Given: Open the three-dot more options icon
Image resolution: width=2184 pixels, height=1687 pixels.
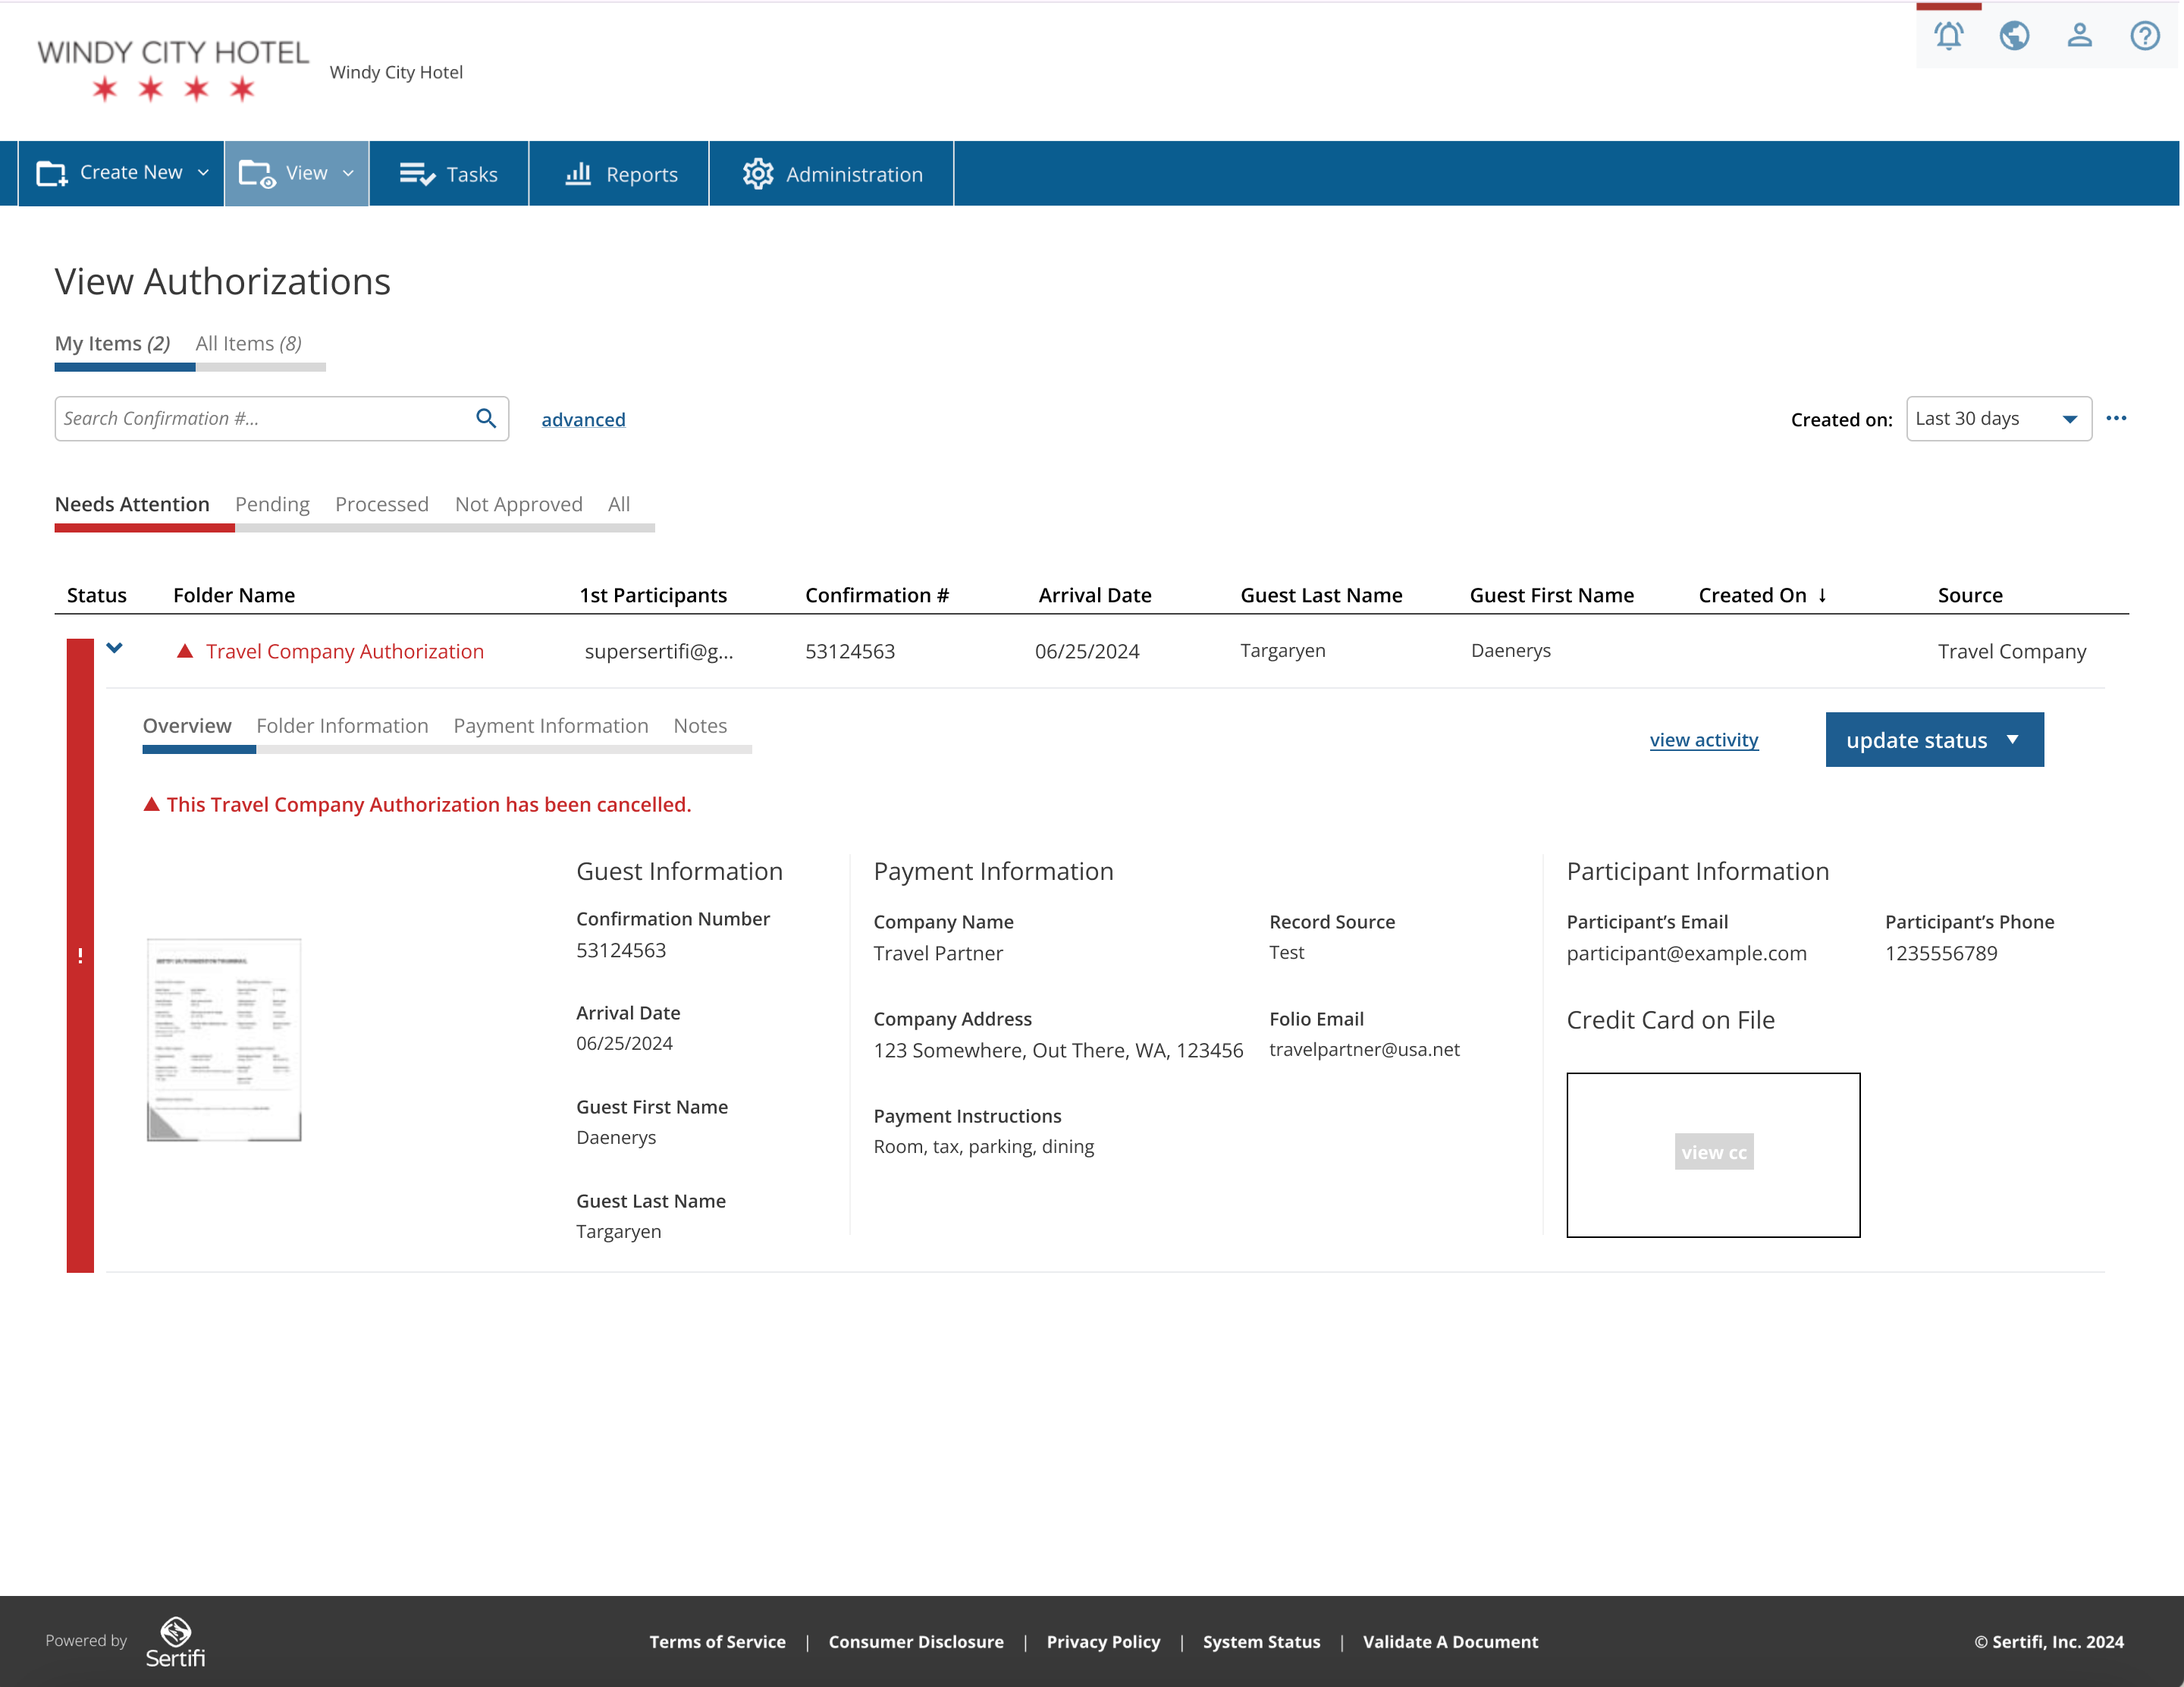Looking at the screenshot, I should 2116,418.
